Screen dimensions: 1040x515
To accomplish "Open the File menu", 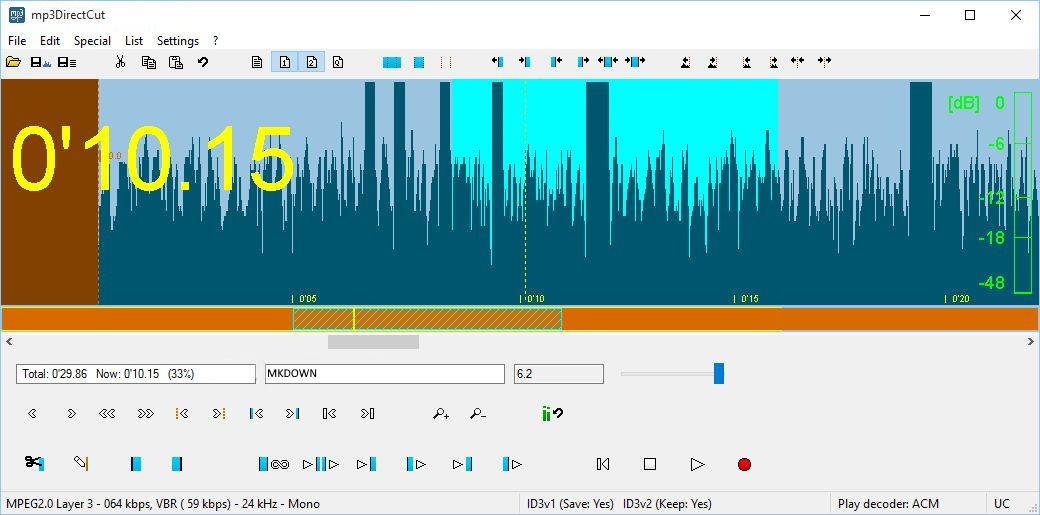I will point(17,40).
